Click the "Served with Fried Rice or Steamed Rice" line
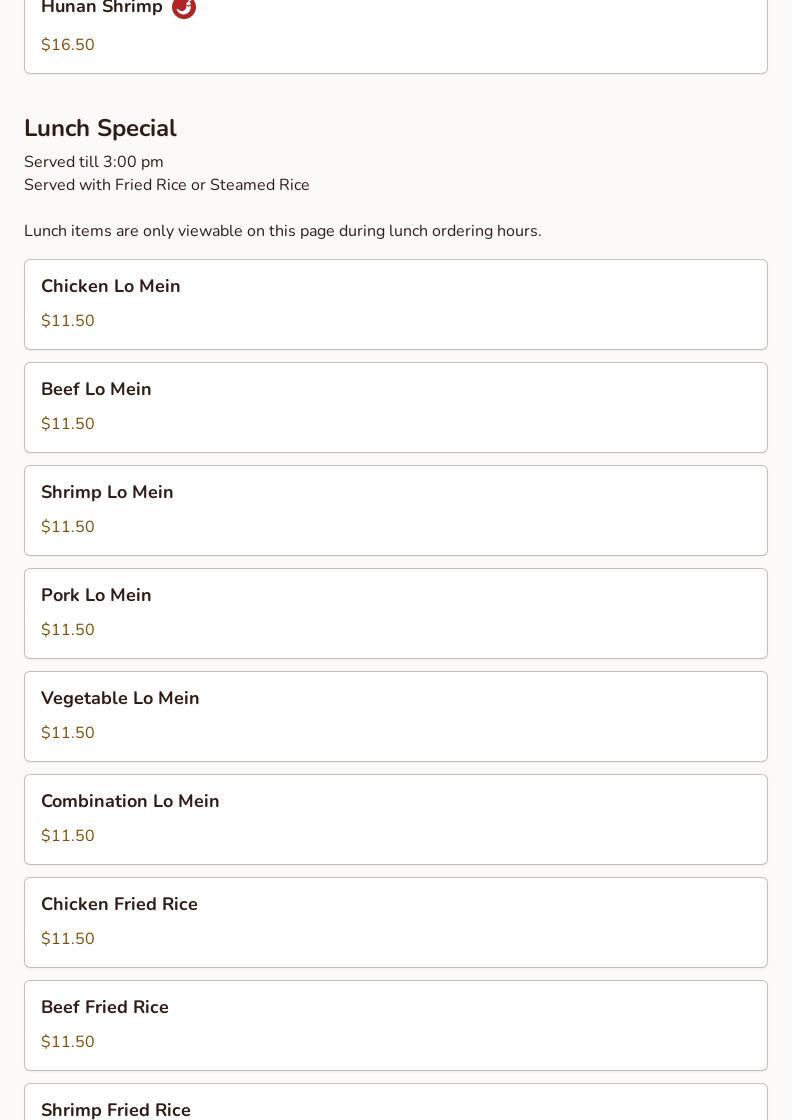The image size is (792, 1120). [167, 185]
